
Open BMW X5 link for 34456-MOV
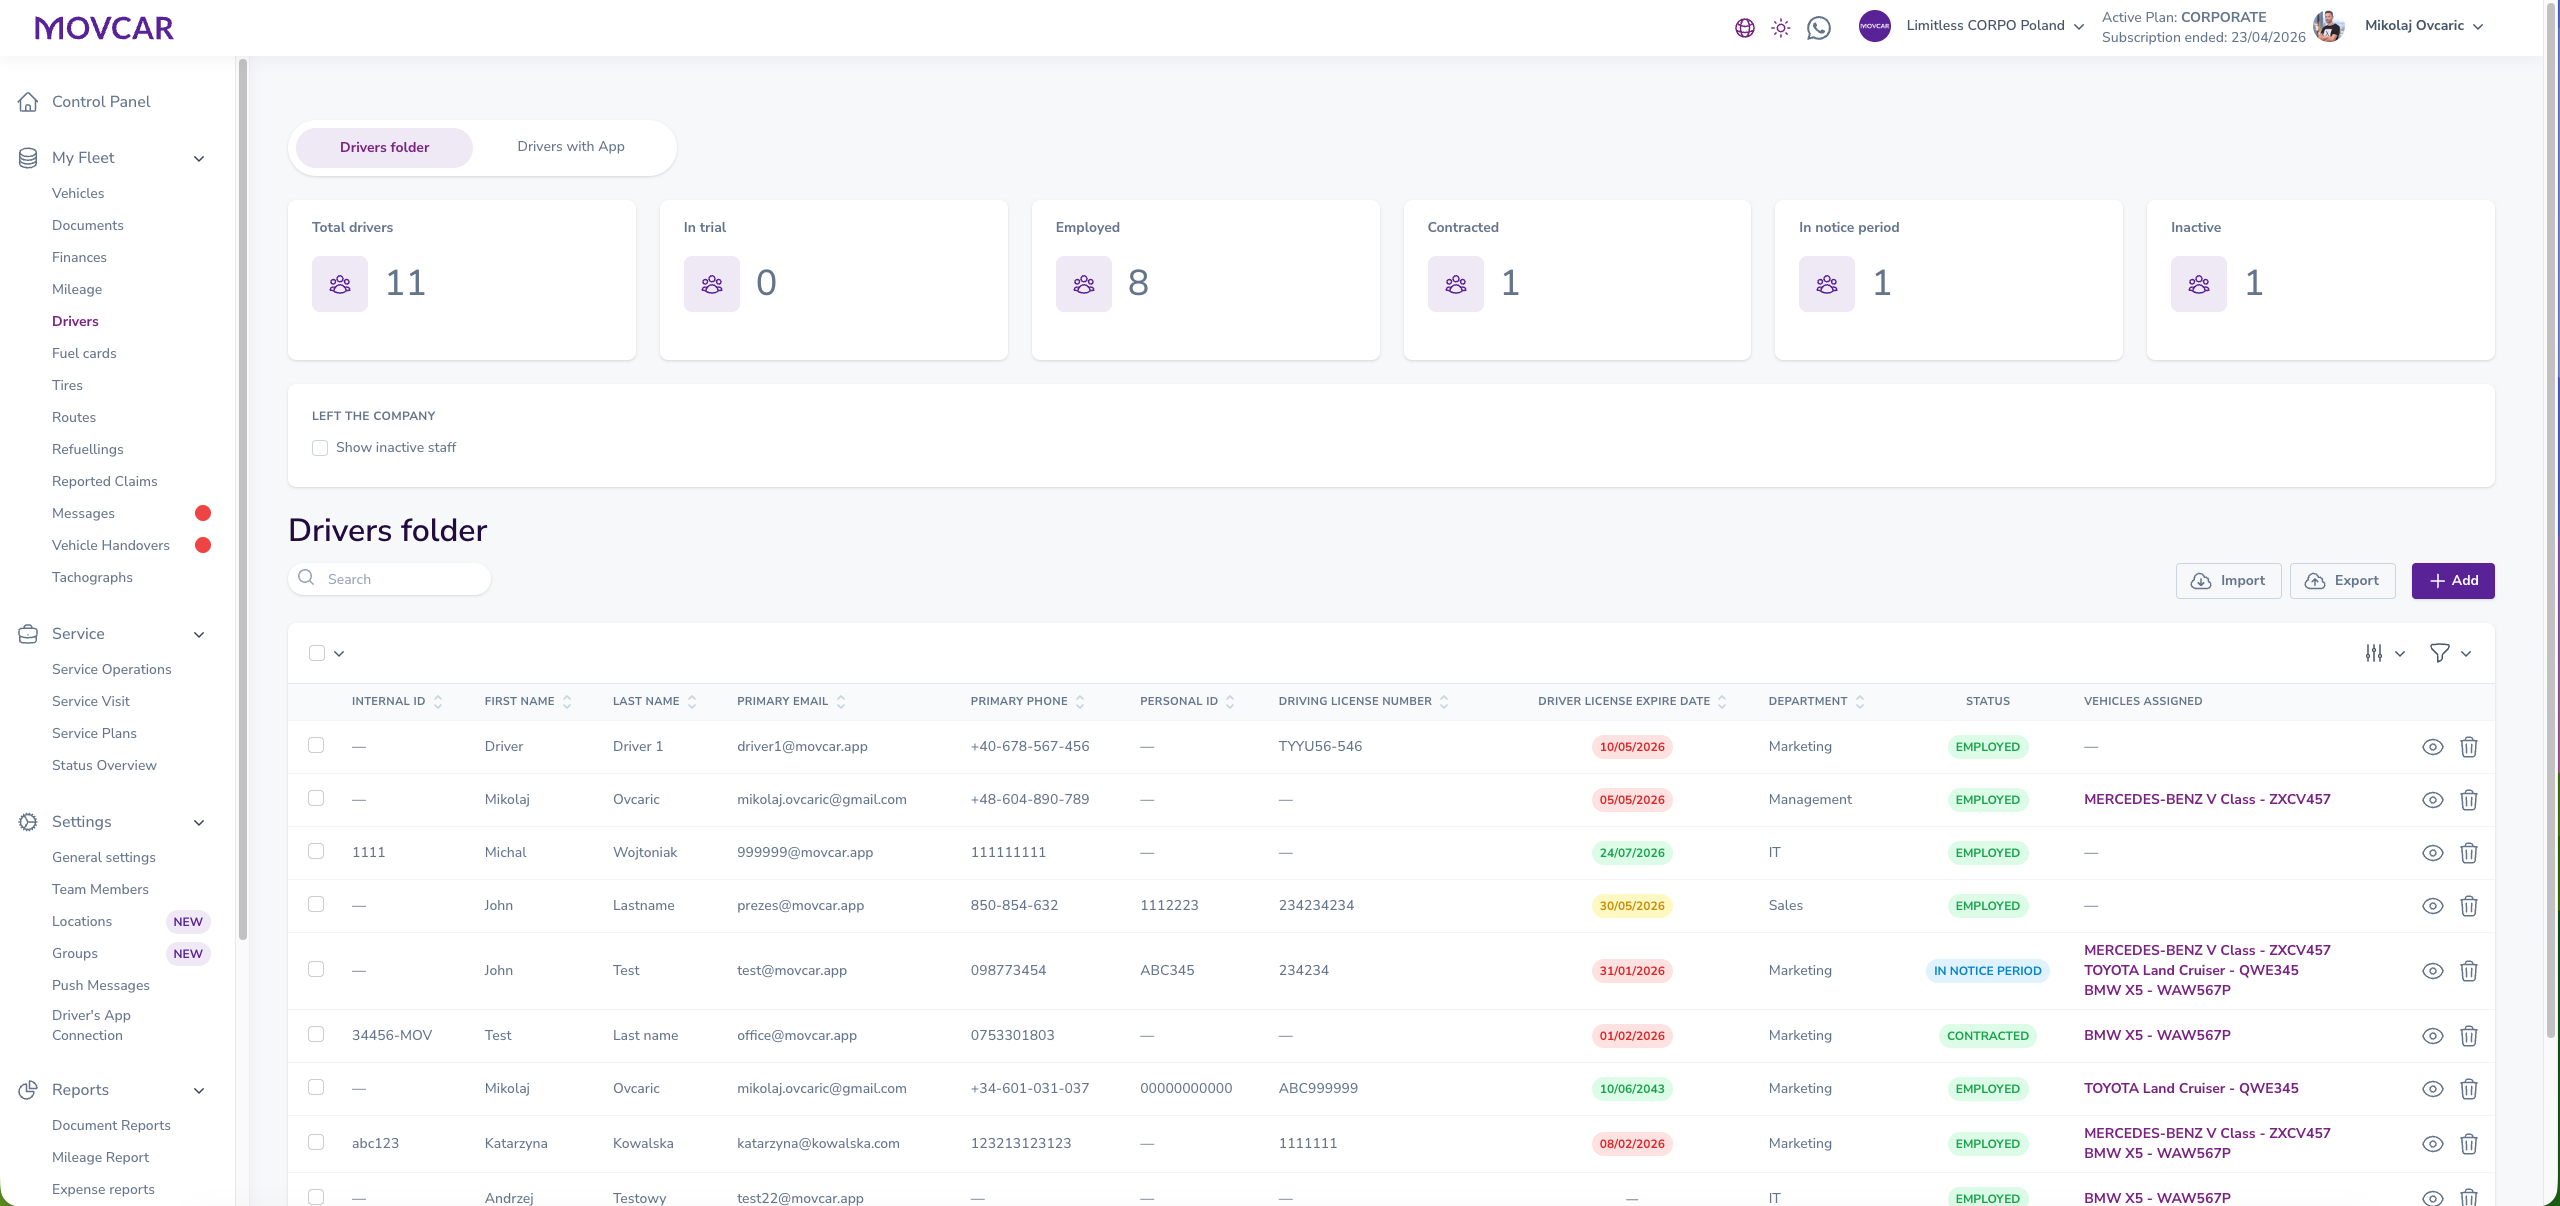2157,1036
